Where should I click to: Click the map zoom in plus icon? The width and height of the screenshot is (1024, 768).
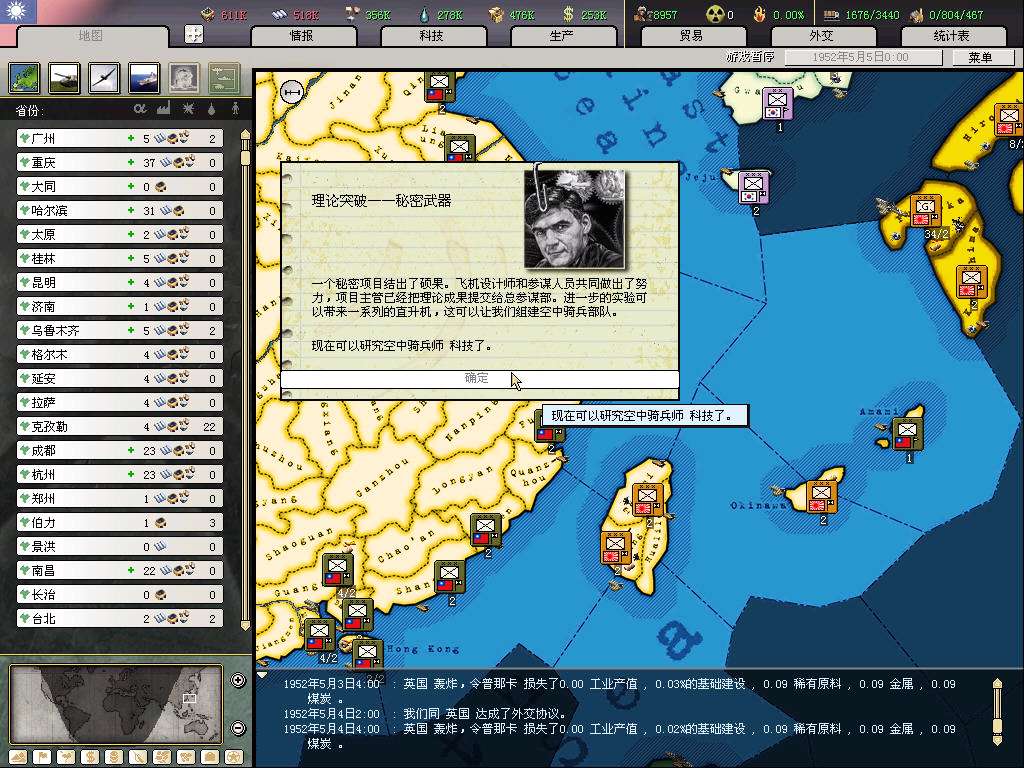tap(238, 681)
